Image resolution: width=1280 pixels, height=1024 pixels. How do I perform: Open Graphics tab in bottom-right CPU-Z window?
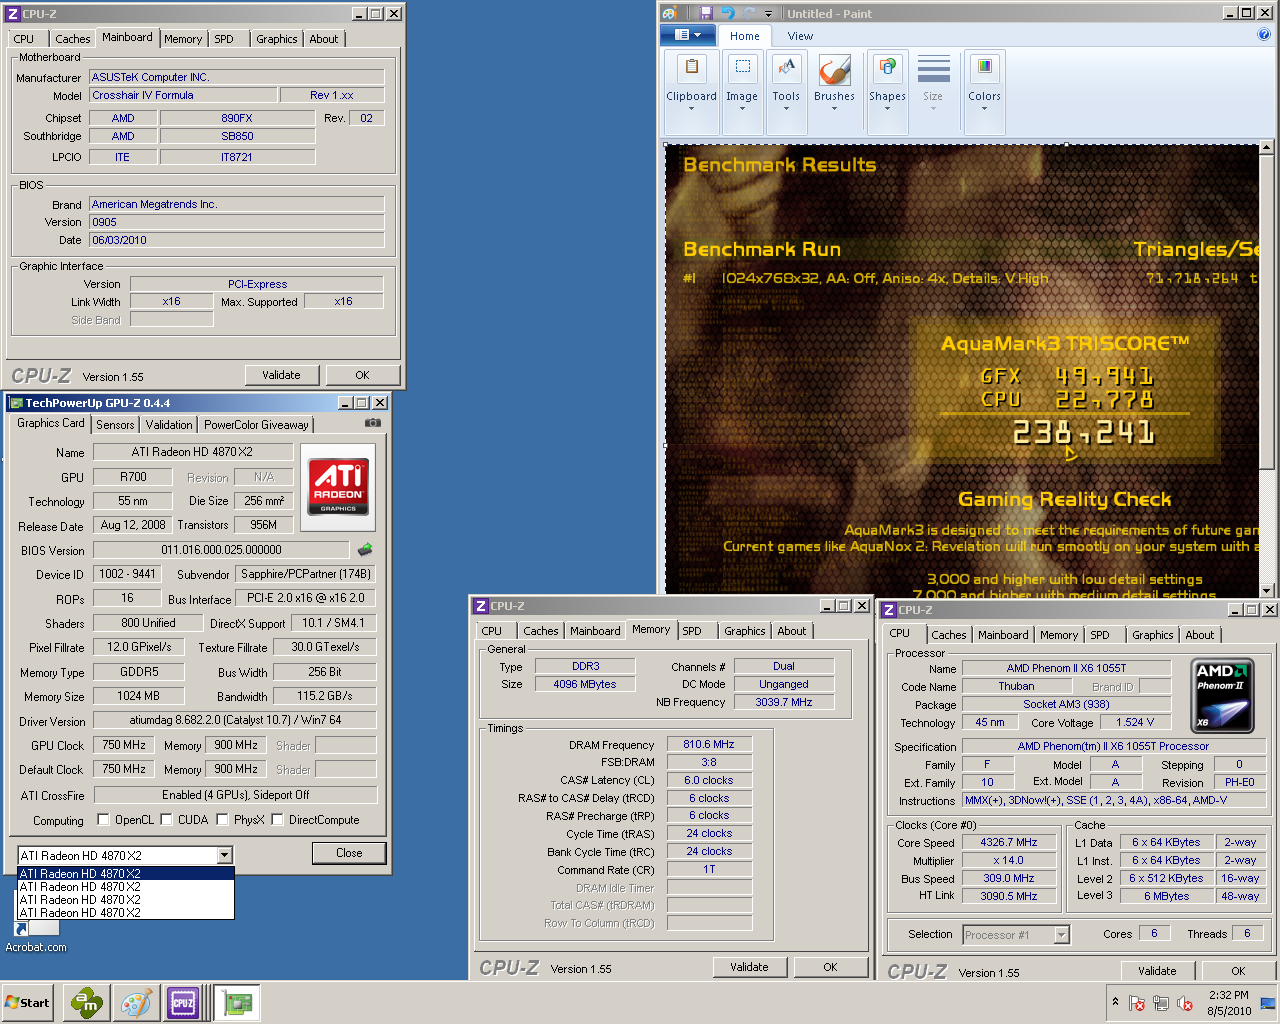pyautogui.click(x=1152, y=635)
